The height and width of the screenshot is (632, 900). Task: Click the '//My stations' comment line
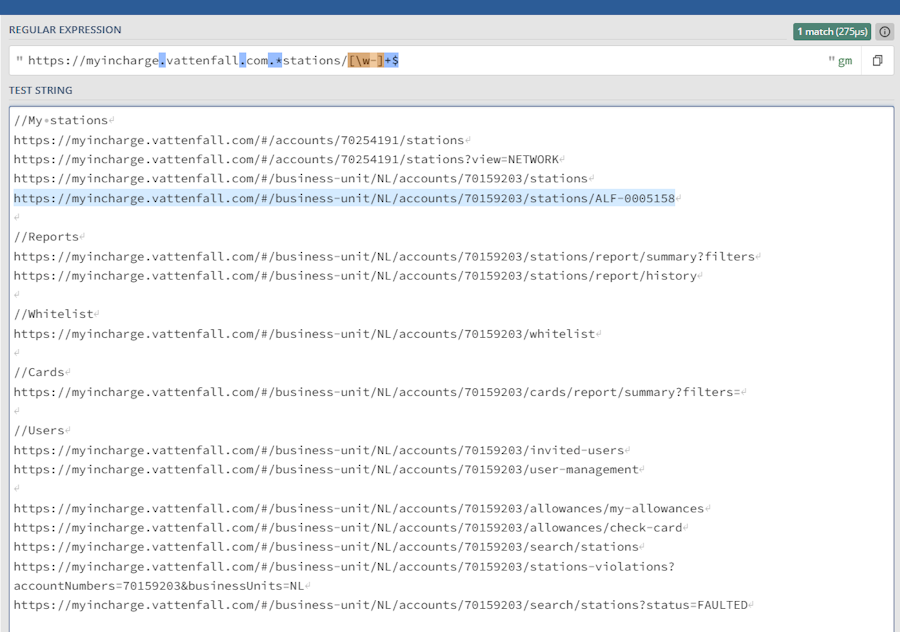[x=61, y=121]
